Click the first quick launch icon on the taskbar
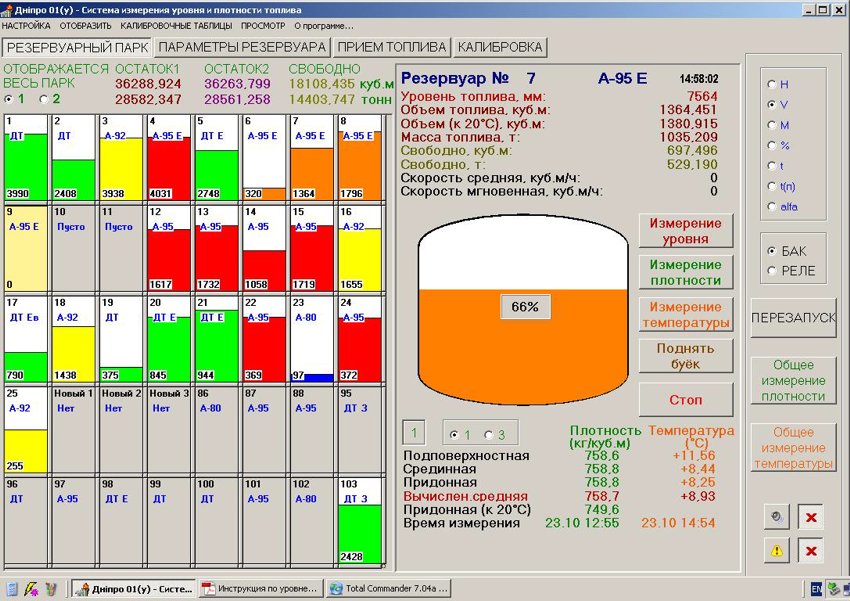 click(x=13, y=589)
